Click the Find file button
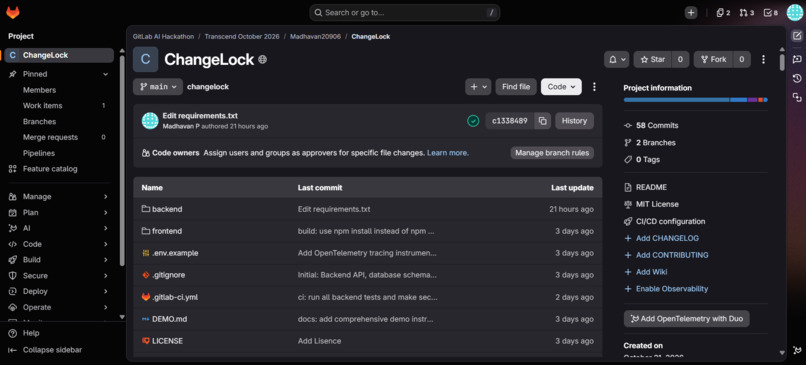This screenshot has width=806, height=365. (516, 87)
